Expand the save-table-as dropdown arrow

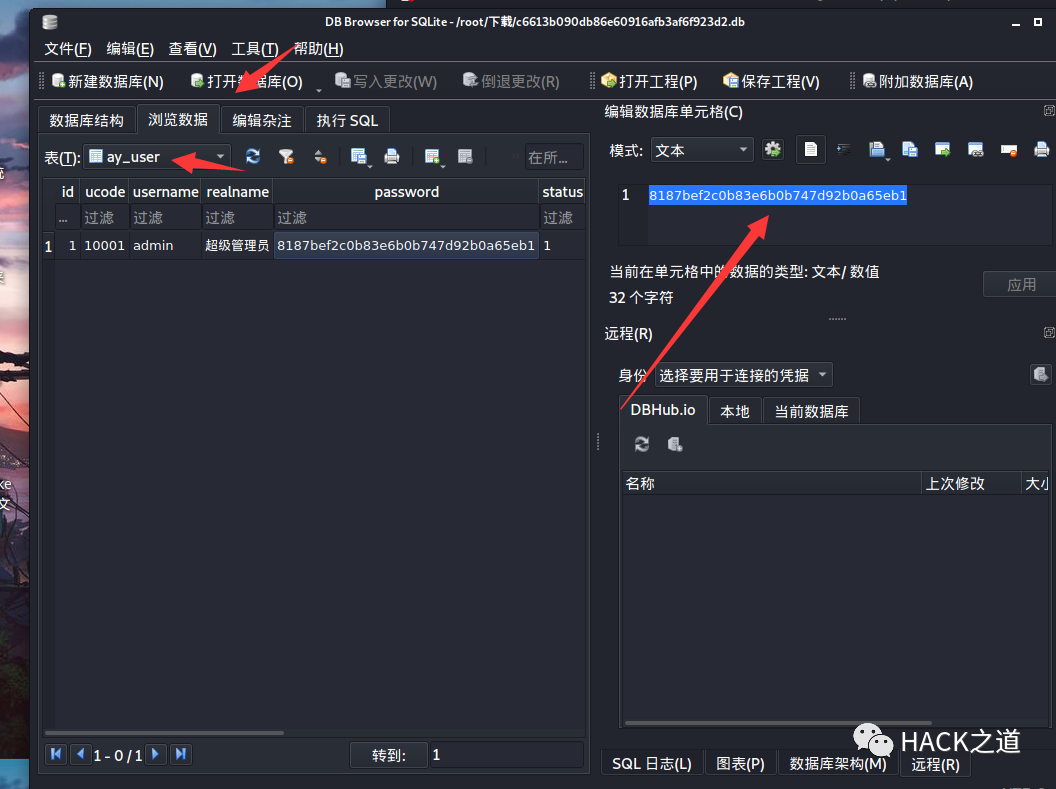[x=370, y=165]
